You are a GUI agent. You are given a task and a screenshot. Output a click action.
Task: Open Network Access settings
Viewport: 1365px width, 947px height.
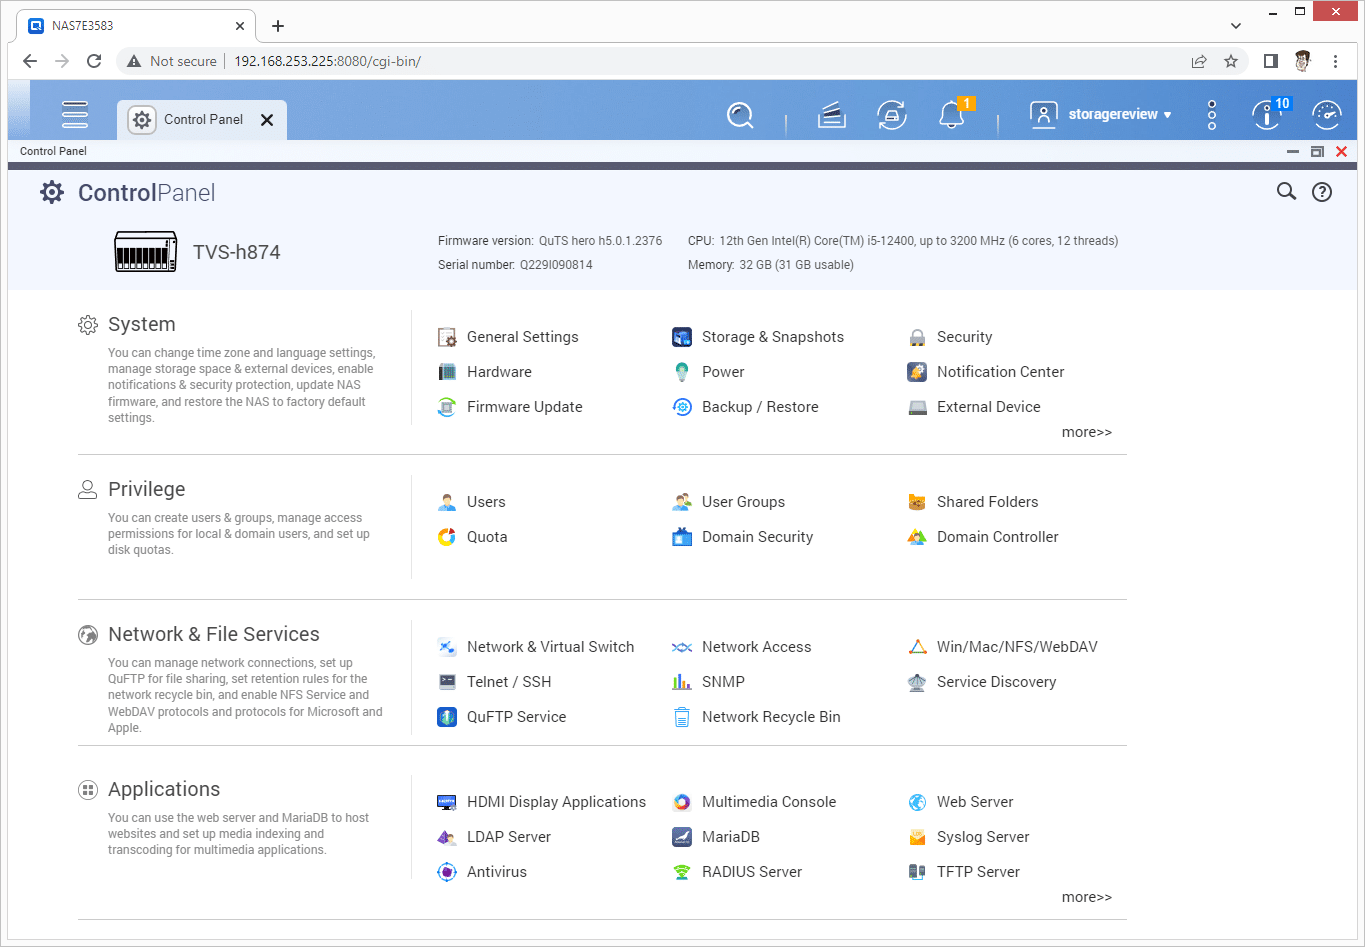756,647
